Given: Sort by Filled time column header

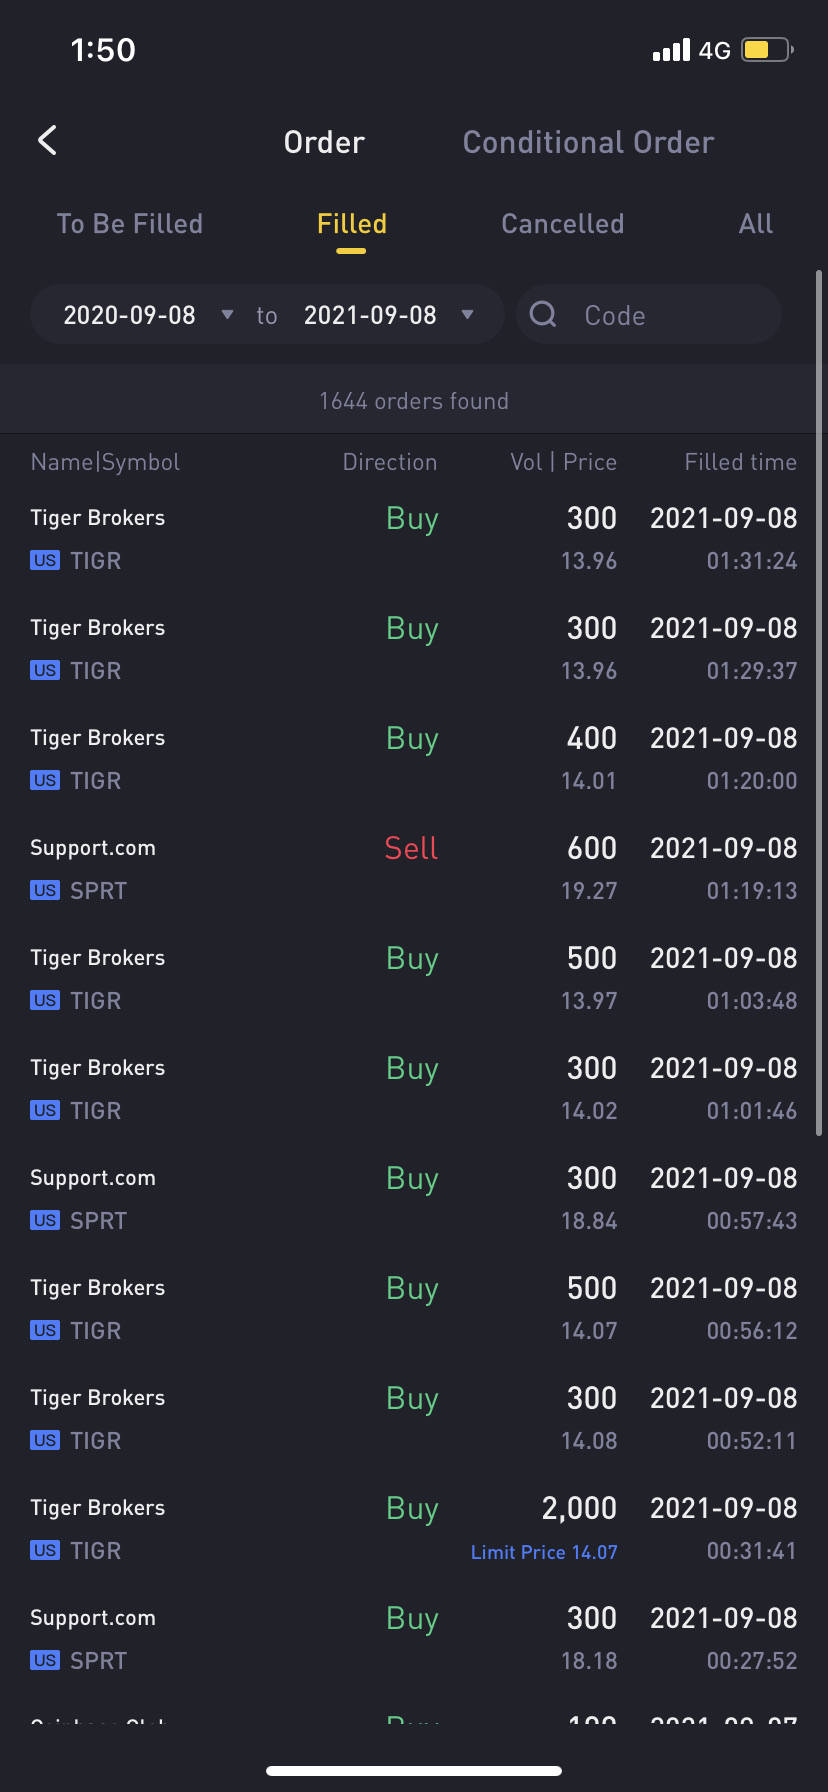Looking at the screenshot, I should tap(740, 462).
